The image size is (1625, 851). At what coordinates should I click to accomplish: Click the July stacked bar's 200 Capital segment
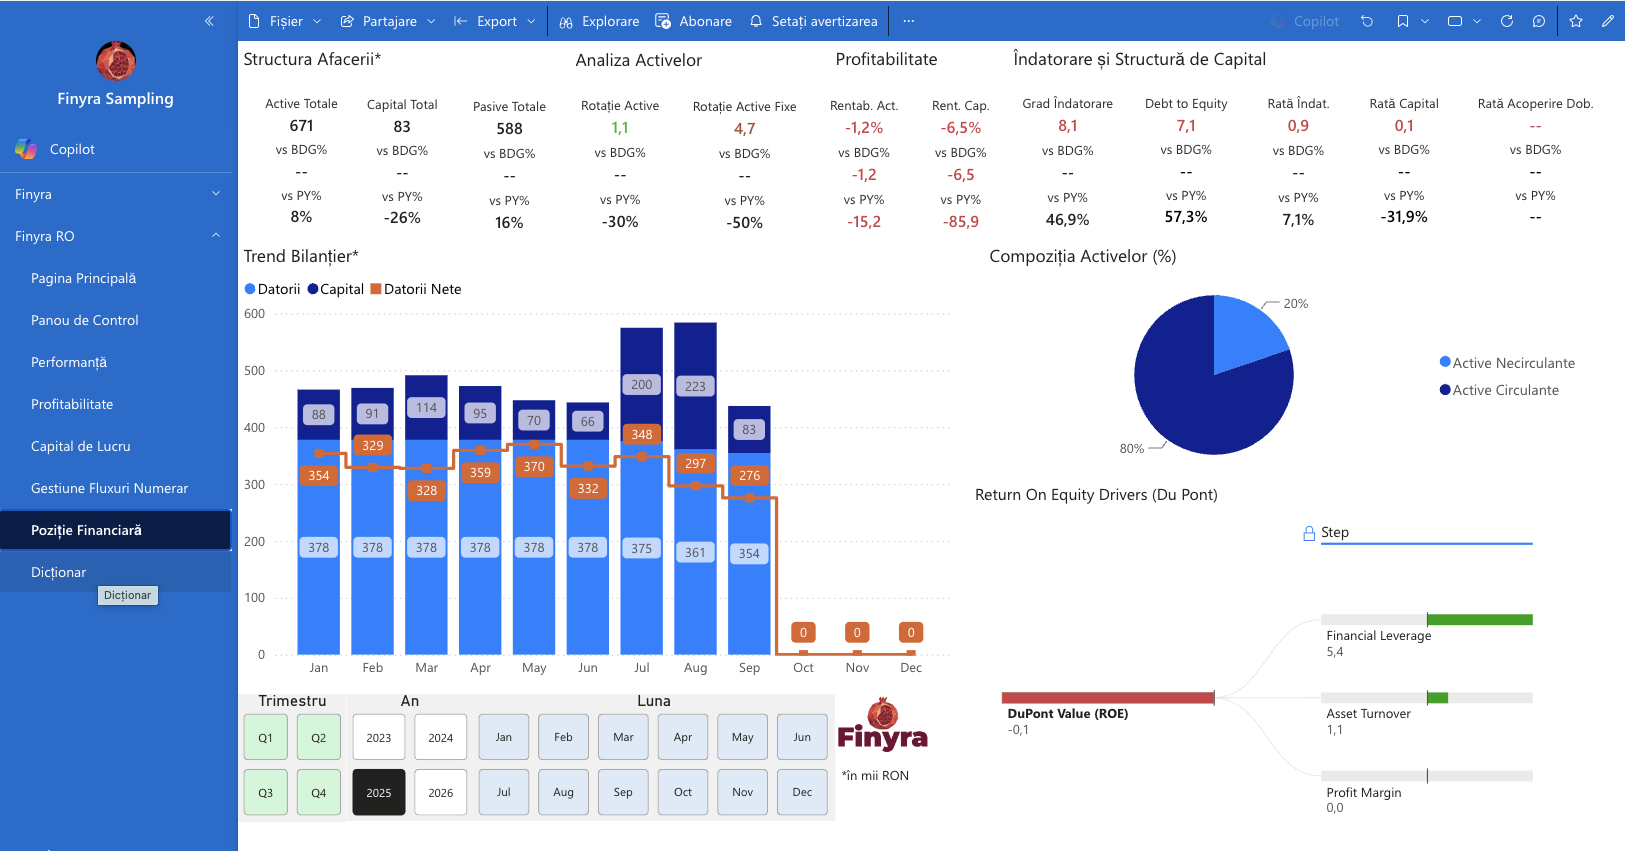[x=642, y=385]
